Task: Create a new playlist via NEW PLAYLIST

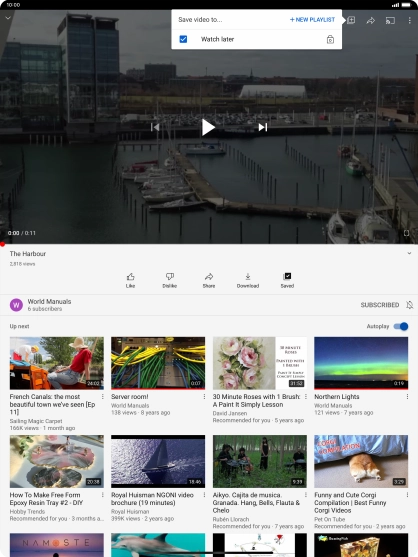Action: pyautogui.click(x=312, y=20)
